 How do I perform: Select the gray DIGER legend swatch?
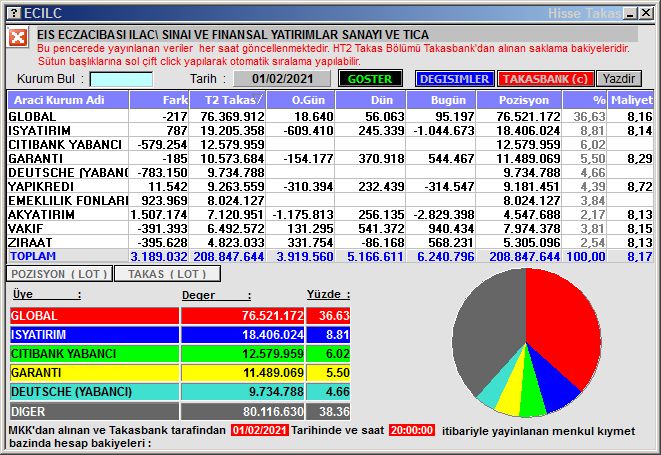[x=94, y=411]
